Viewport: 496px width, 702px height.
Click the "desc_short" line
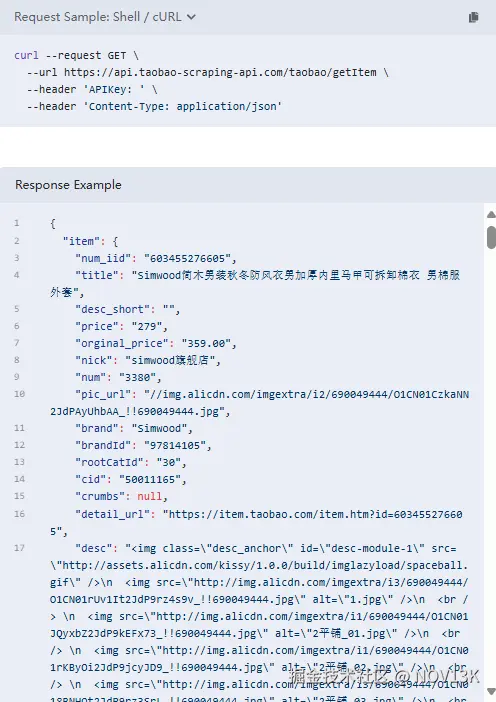(128, 309)
